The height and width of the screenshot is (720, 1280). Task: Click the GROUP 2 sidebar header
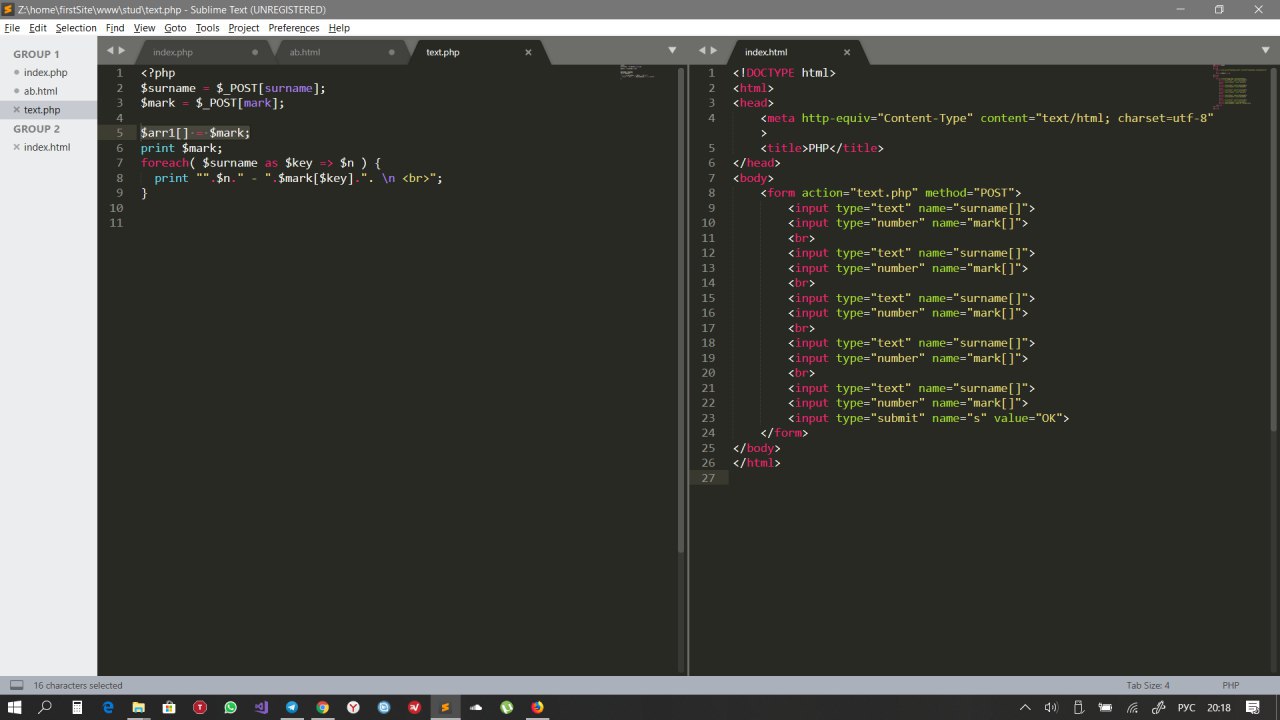point(36,129)
